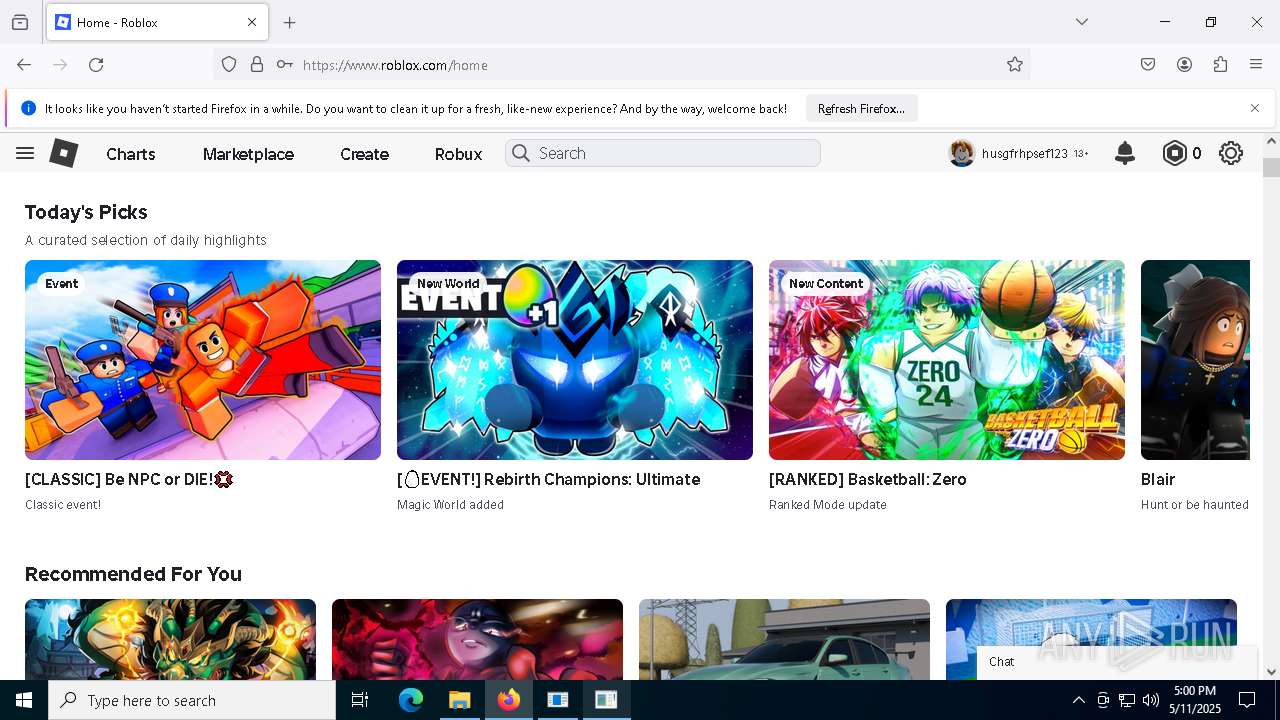Open the Rebirth Champions thumbnail

[575, 360]
